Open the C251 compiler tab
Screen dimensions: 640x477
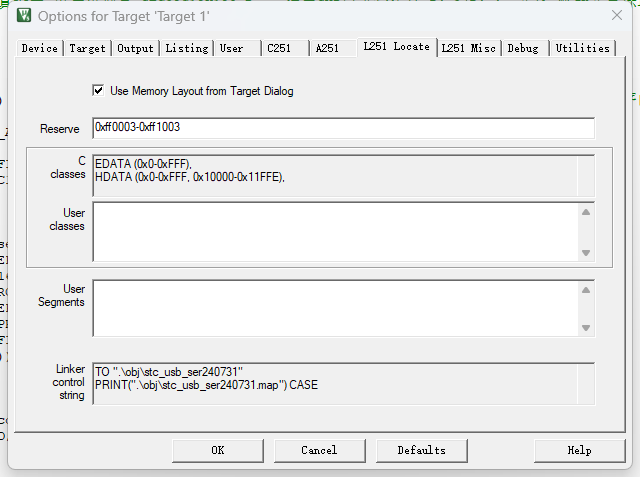279,48
